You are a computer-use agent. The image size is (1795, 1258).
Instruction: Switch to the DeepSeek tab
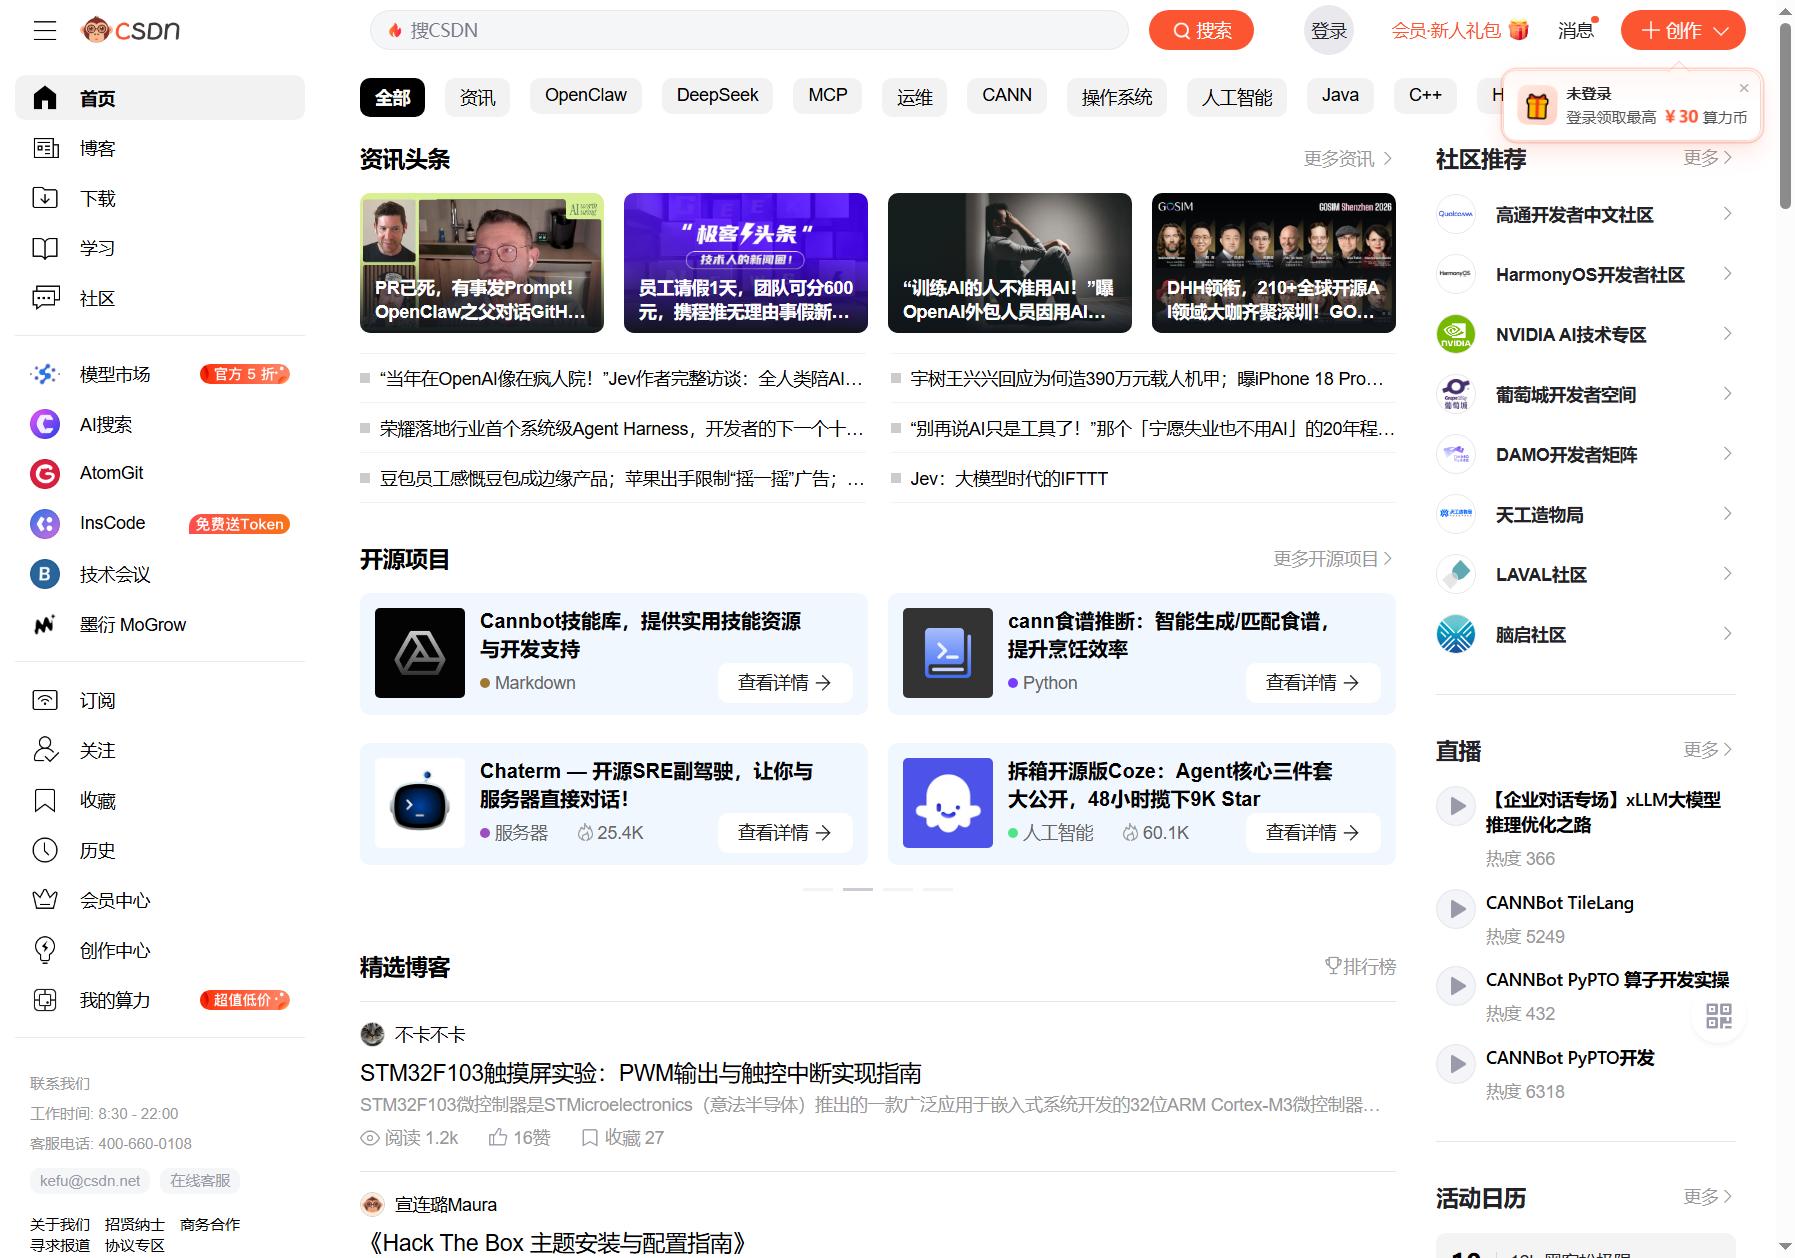point(718,96)
